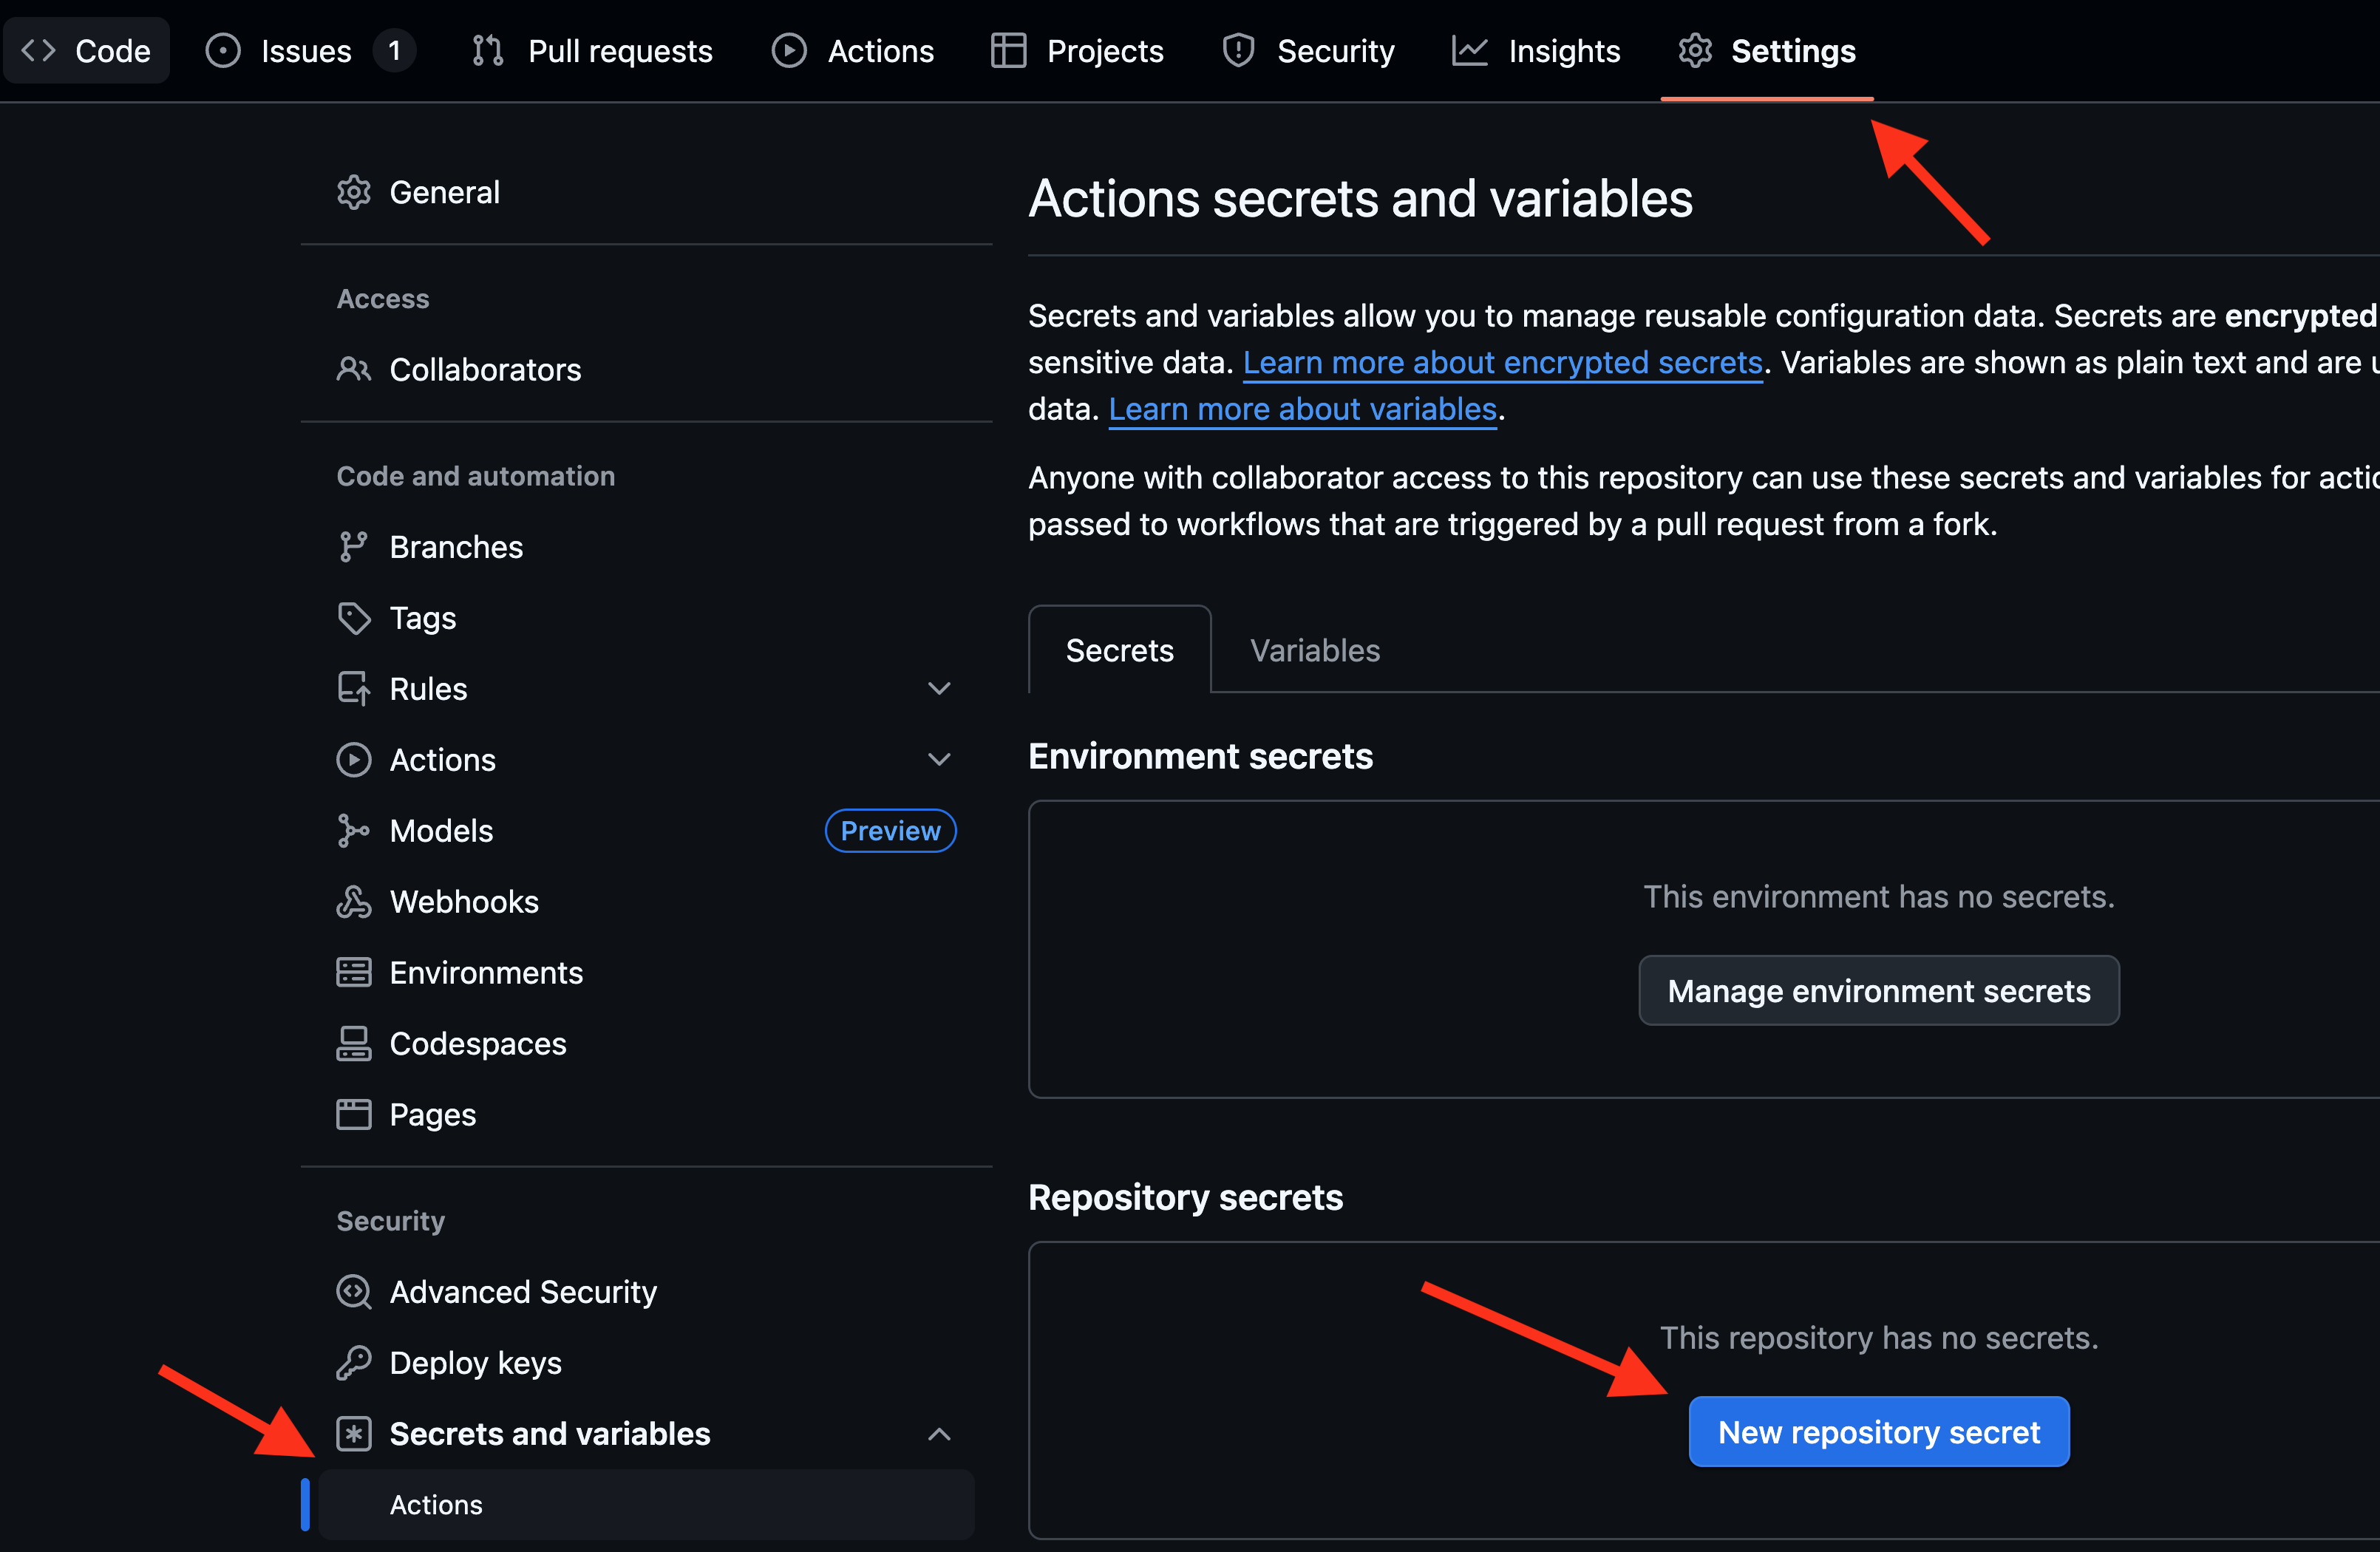Open the link Learn more about encrypted secrets
This screenshot has height=1552, width=2380.
click(x=1502, y=362)
